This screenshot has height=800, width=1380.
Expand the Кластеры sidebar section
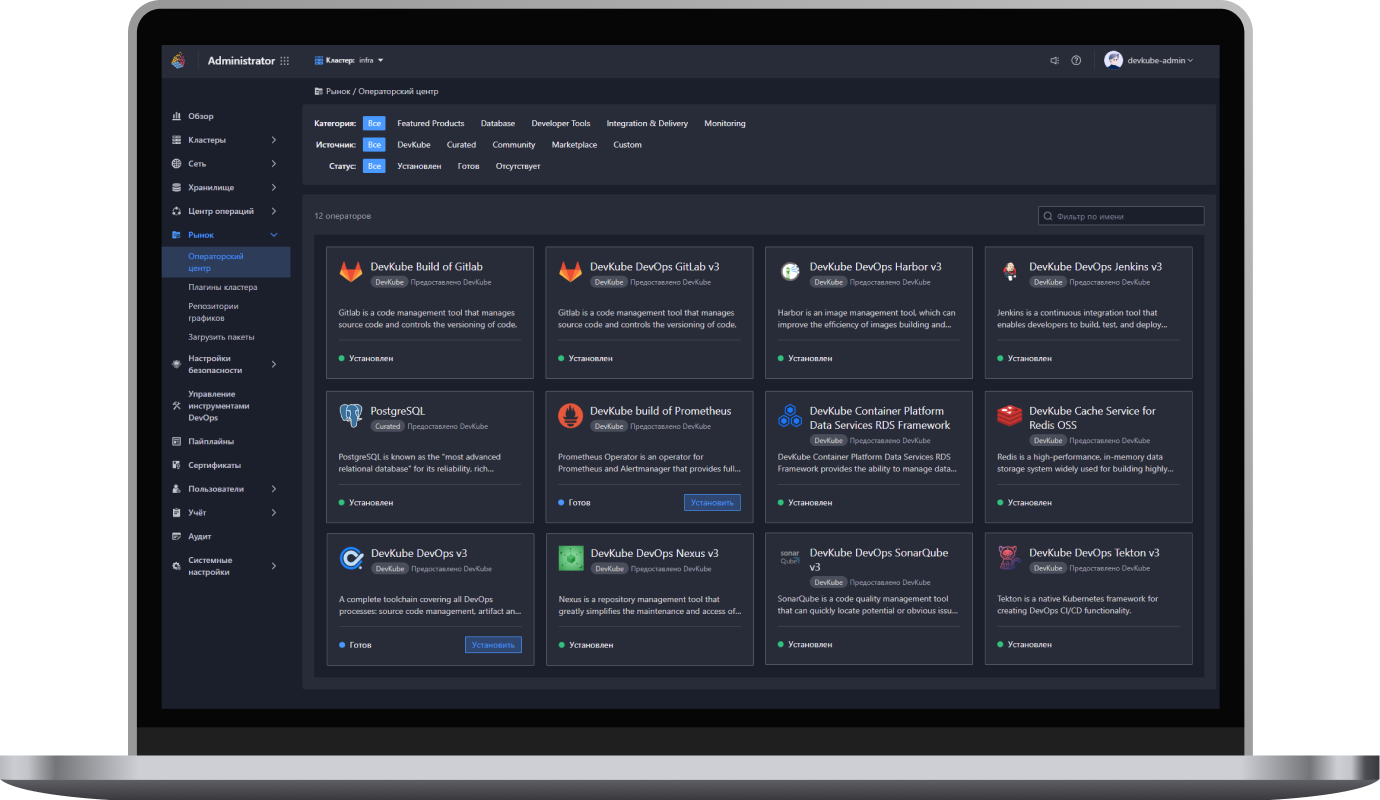point(224,140)
